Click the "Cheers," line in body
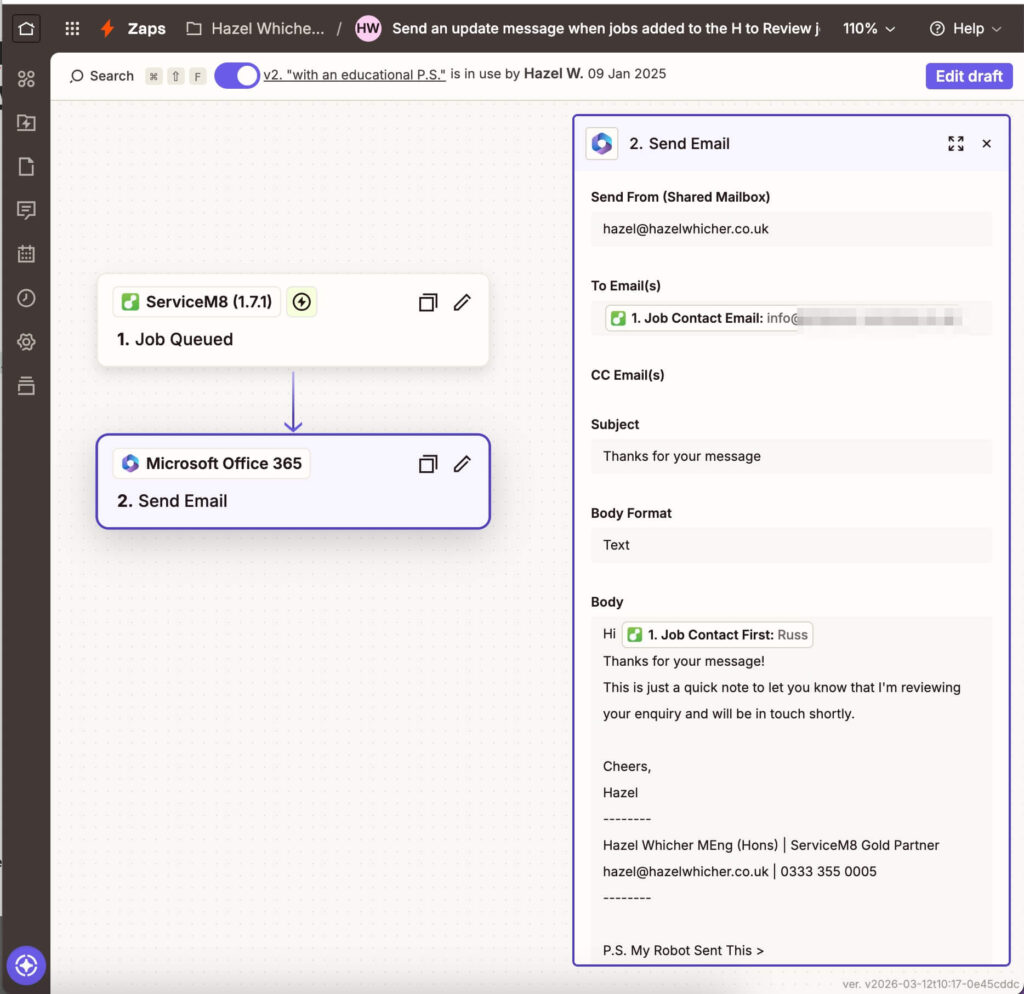This screenshot has height=994, width=1024. click(x=627, y=767)
